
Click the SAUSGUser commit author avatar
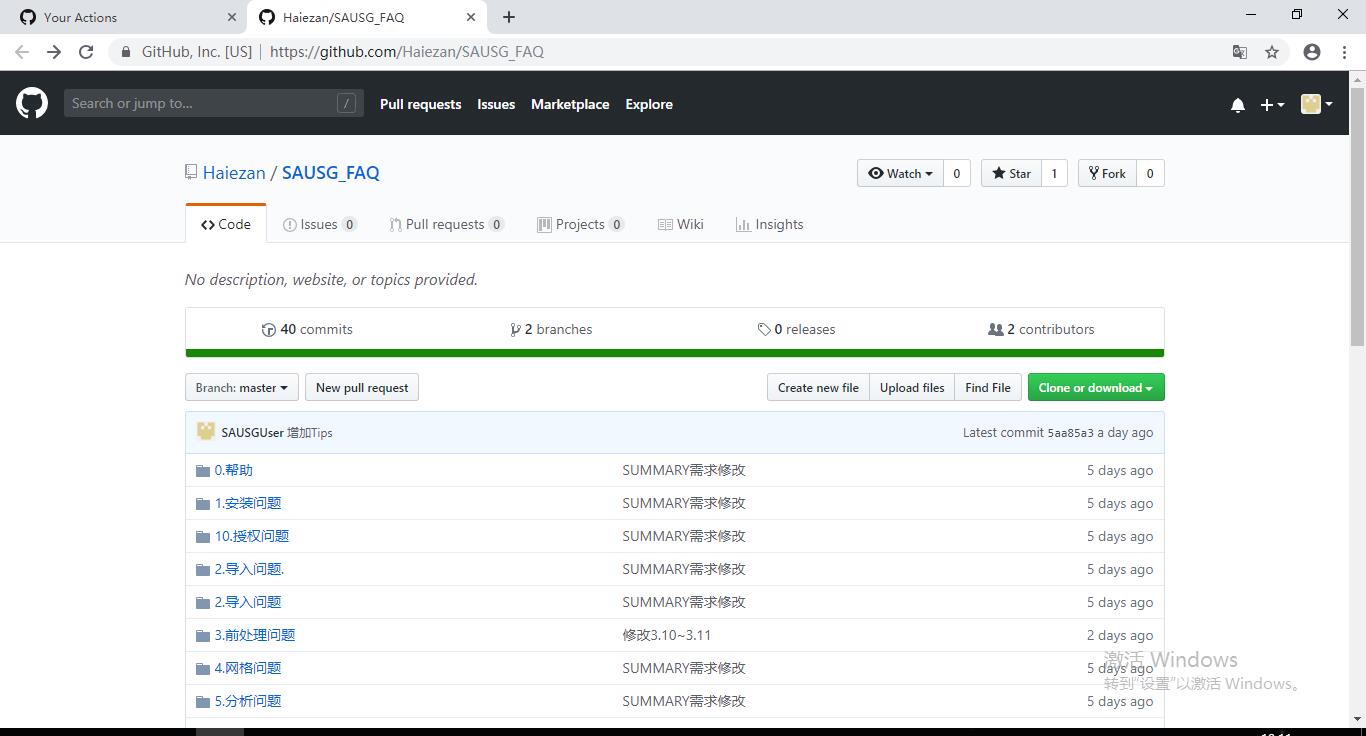(x=206, y=432)
